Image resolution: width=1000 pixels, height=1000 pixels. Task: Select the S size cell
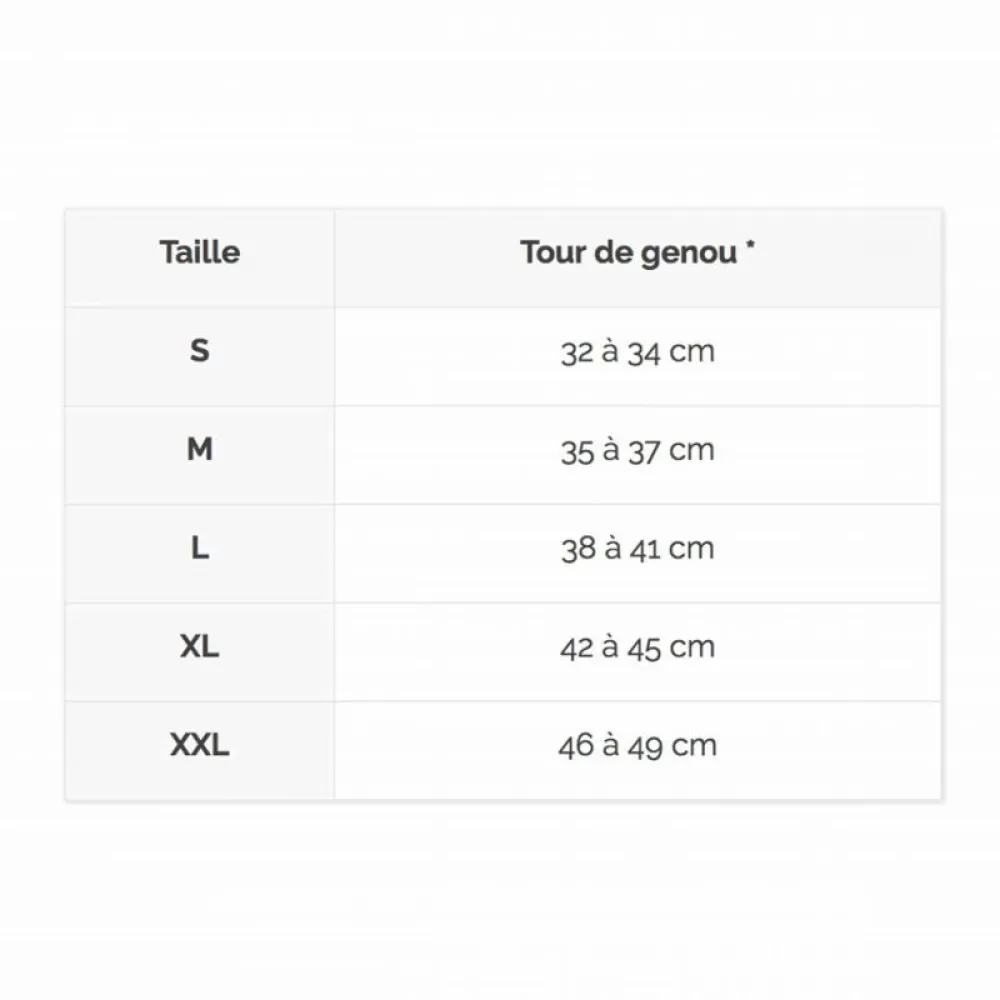coord(200,351)
